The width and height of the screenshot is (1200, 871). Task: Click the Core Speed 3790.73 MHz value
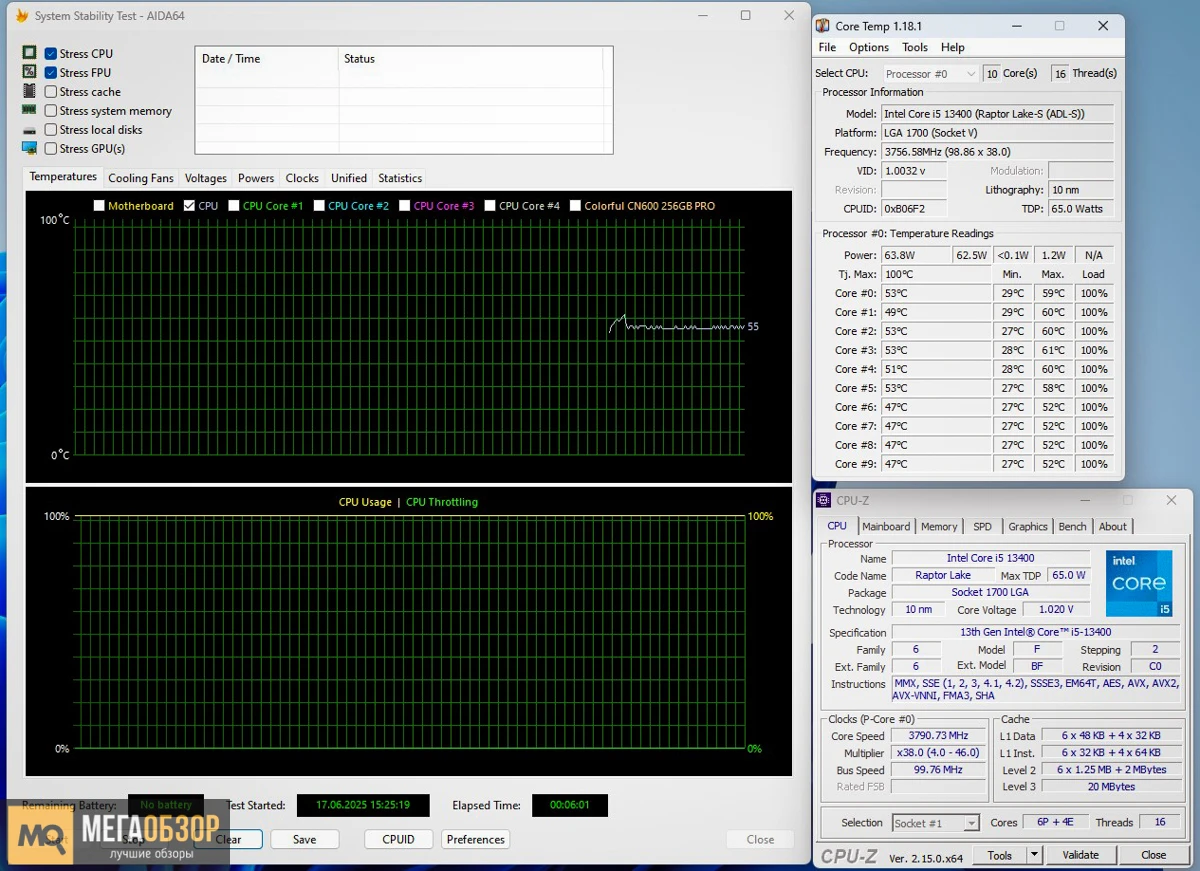[x=938, y=736]
